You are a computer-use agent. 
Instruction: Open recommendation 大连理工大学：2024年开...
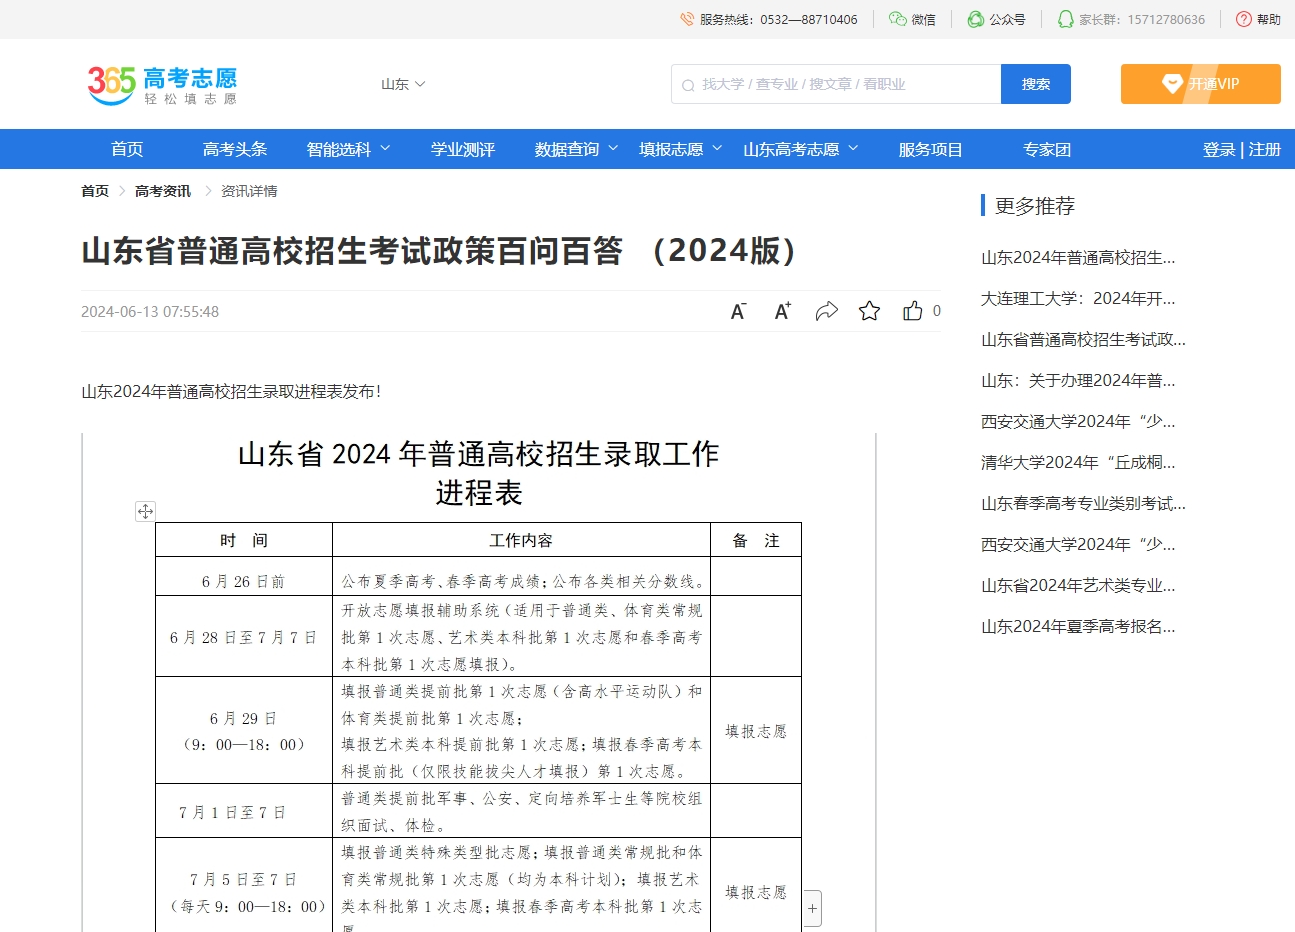[1078, 298]
